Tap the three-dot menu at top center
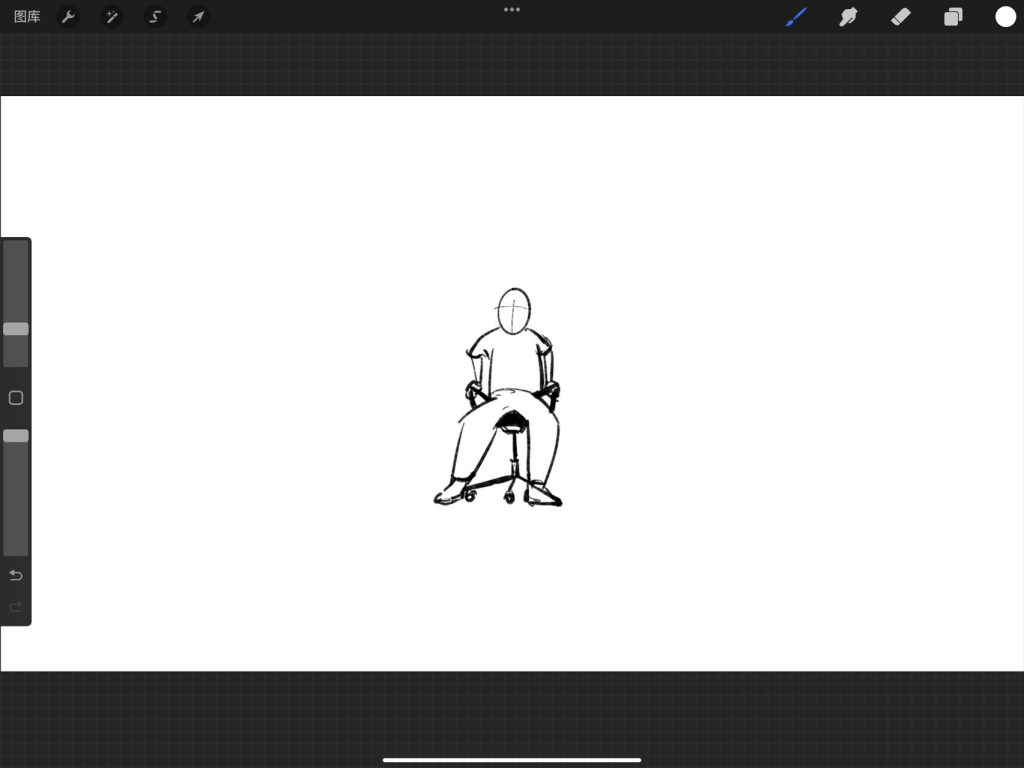 [512, 9]
